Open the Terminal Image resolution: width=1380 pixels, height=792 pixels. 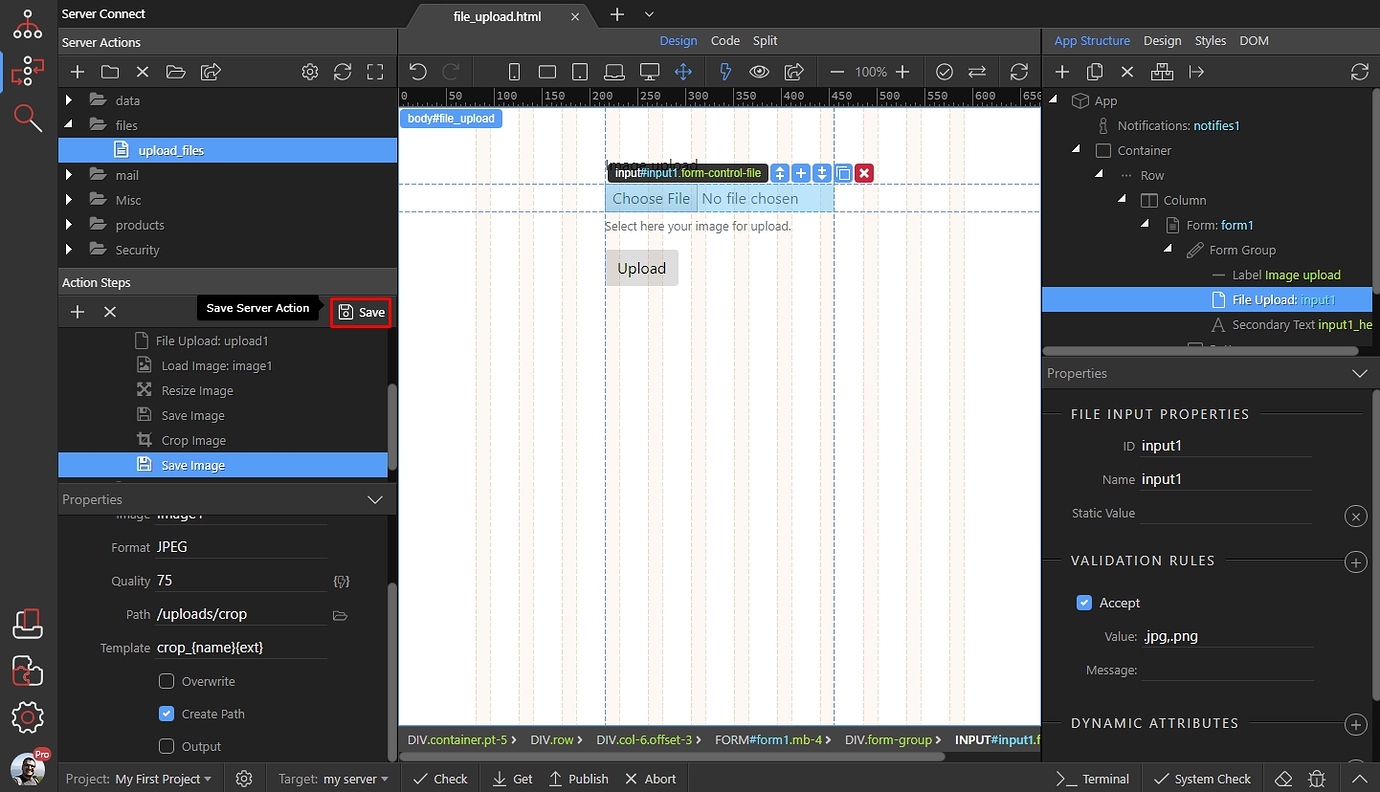click(1093, 779)
